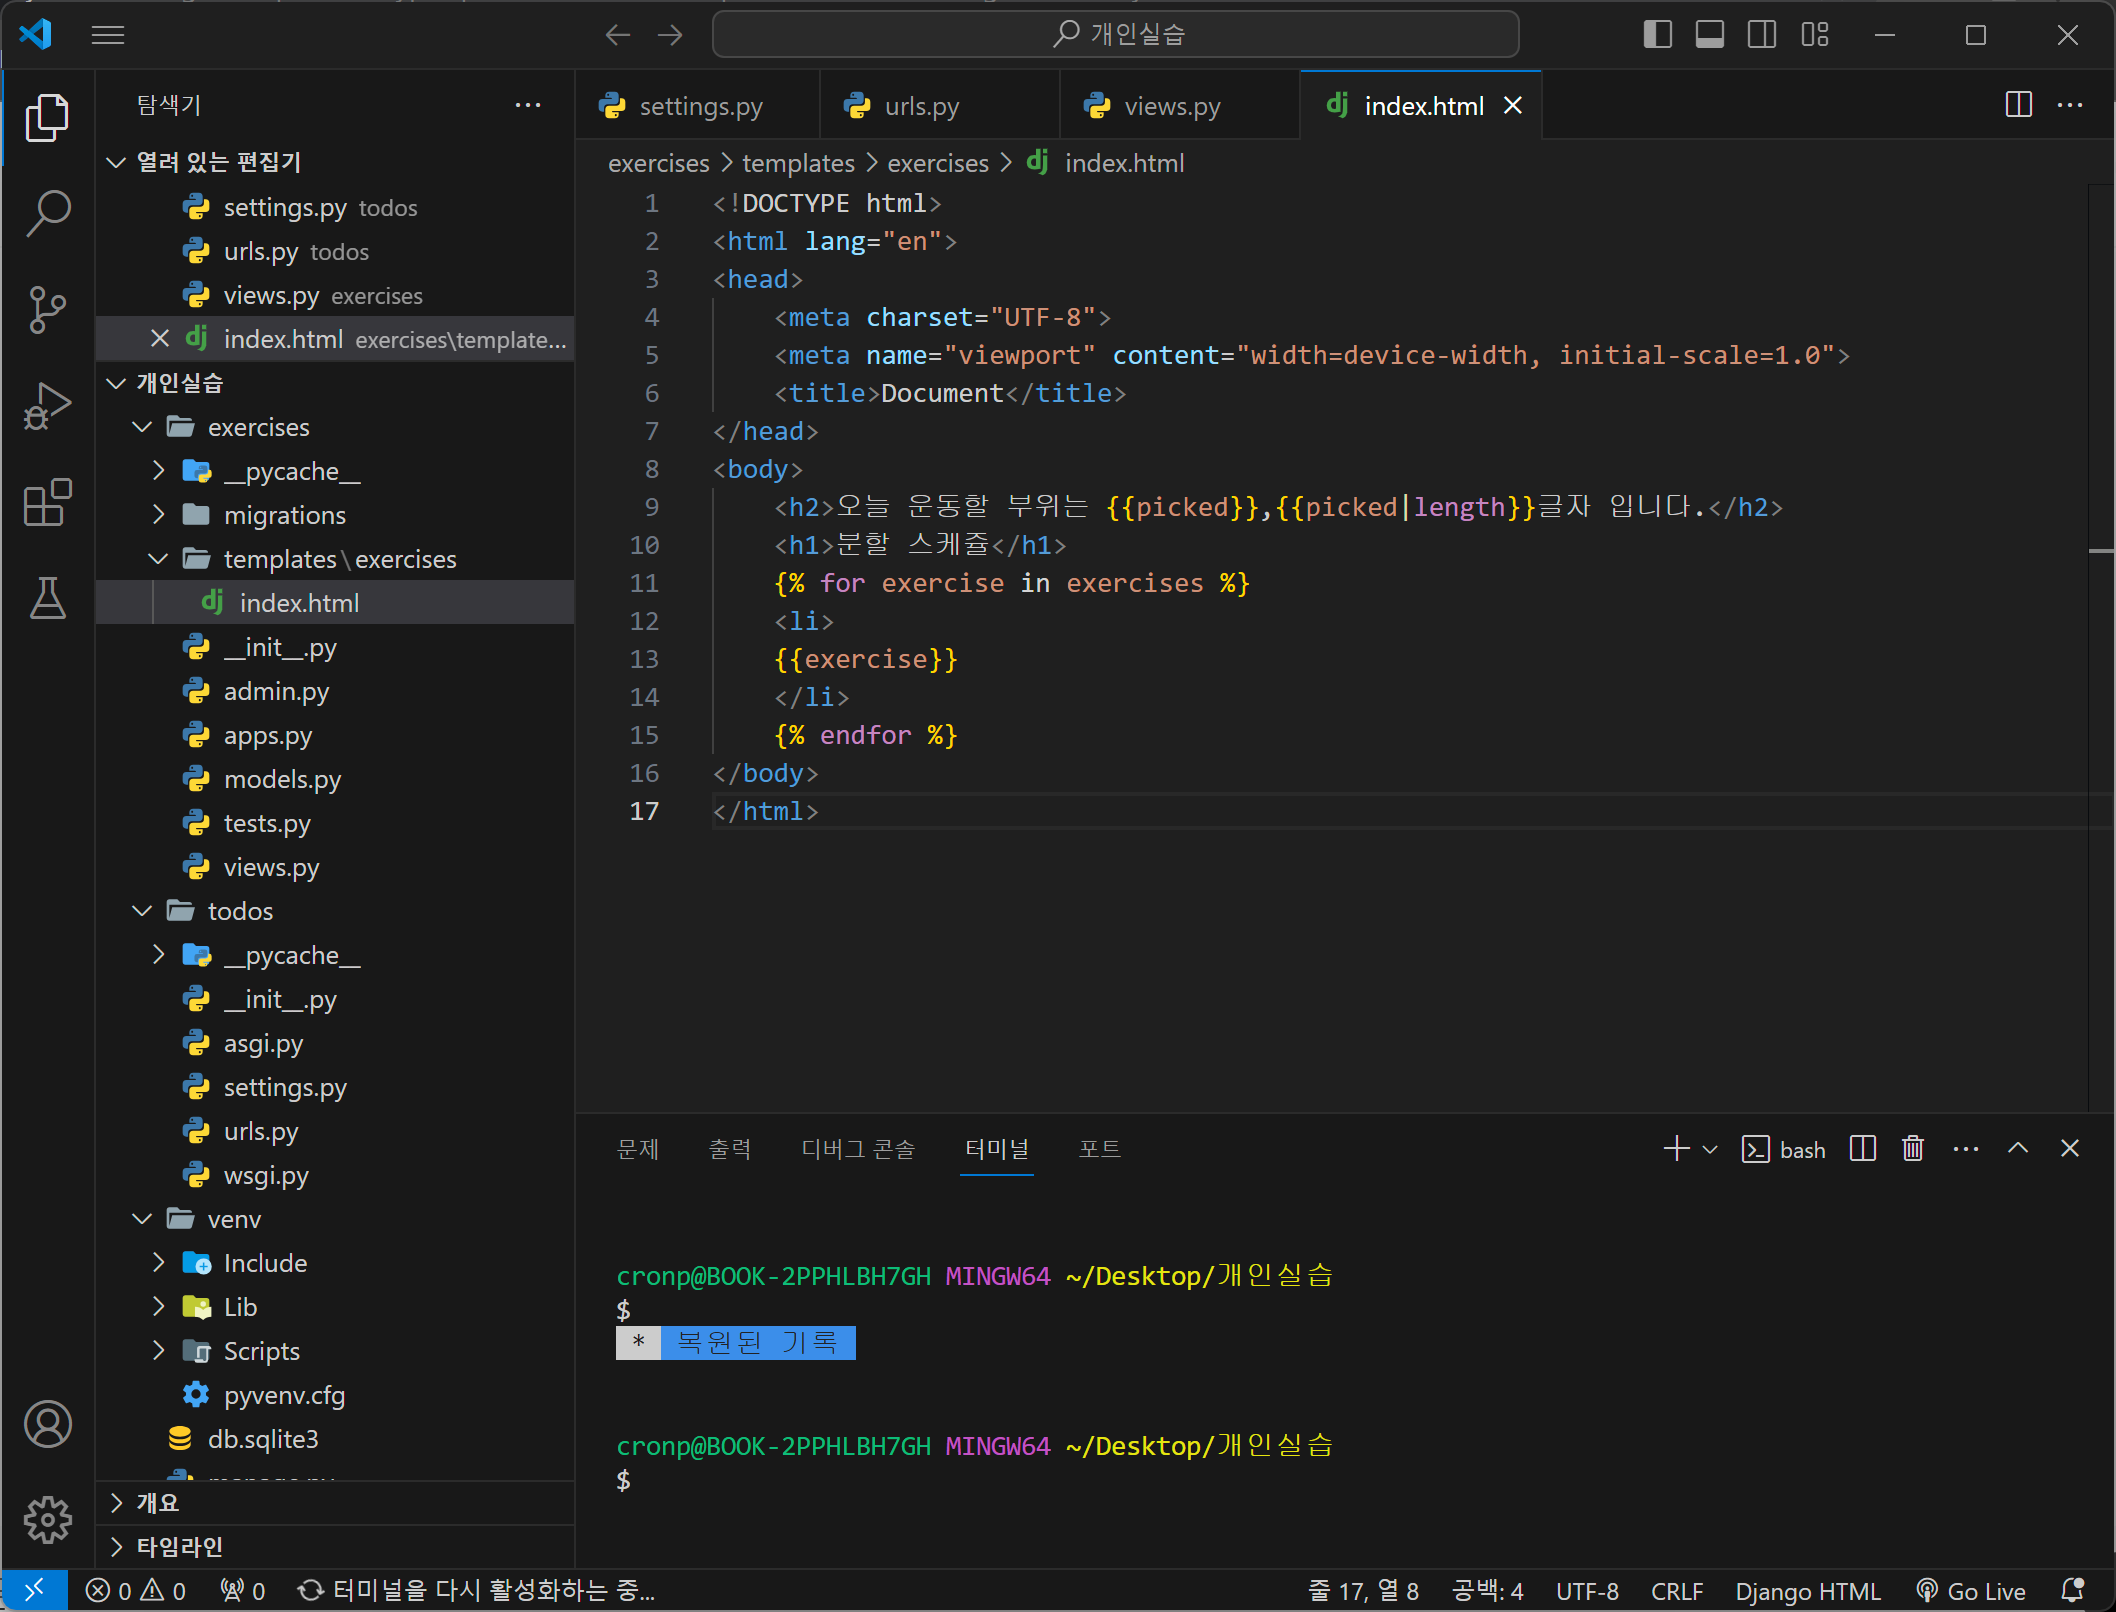Switch to the views.py editor tab

point(1171,106)
